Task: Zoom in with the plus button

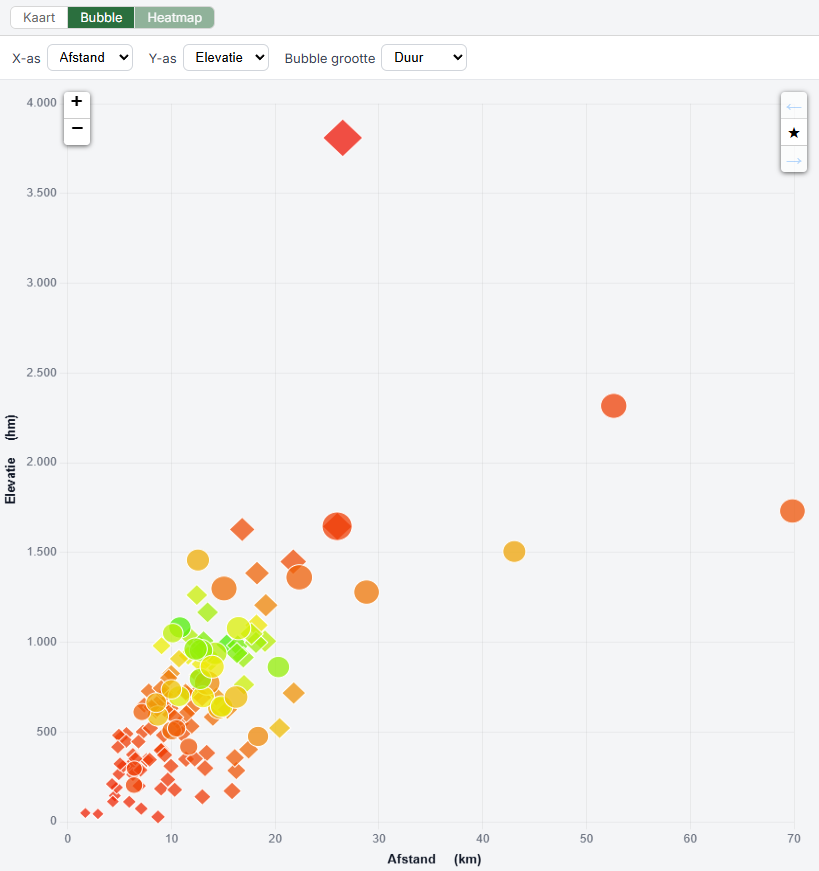Action: pos(77,102)
